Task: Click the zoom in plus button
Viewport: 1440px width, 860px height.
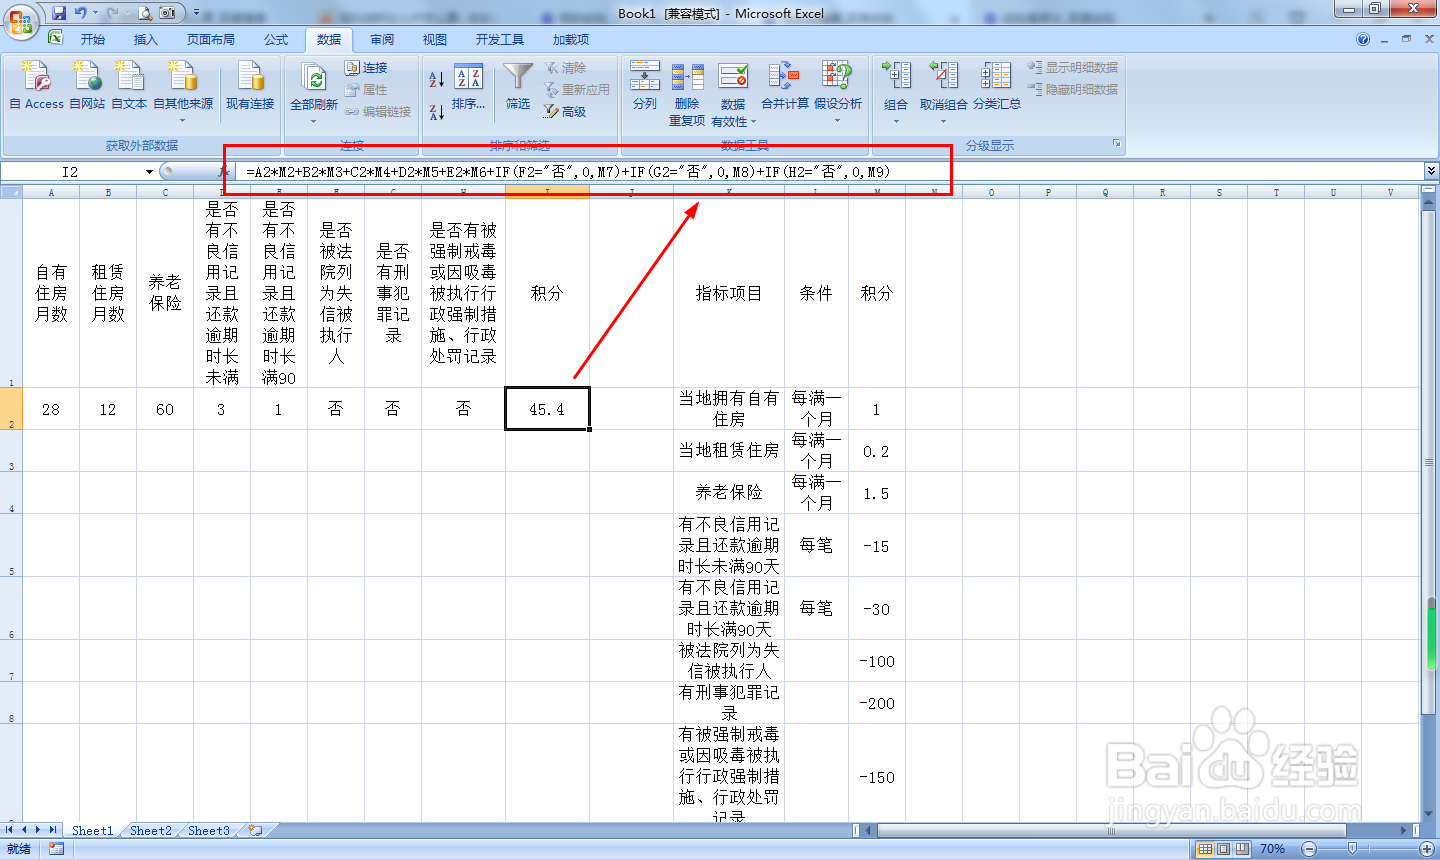Action: coord(1427,849)
